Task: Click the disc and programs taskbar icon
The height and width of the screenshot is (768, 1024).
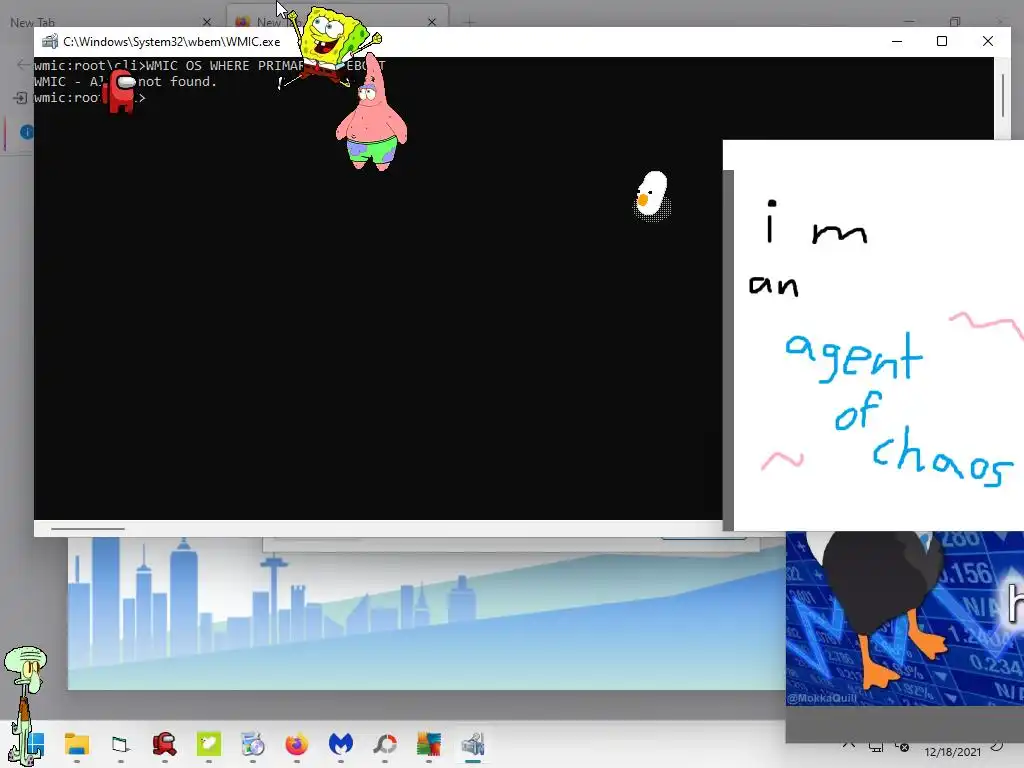Action: click(x=253, y=744)
